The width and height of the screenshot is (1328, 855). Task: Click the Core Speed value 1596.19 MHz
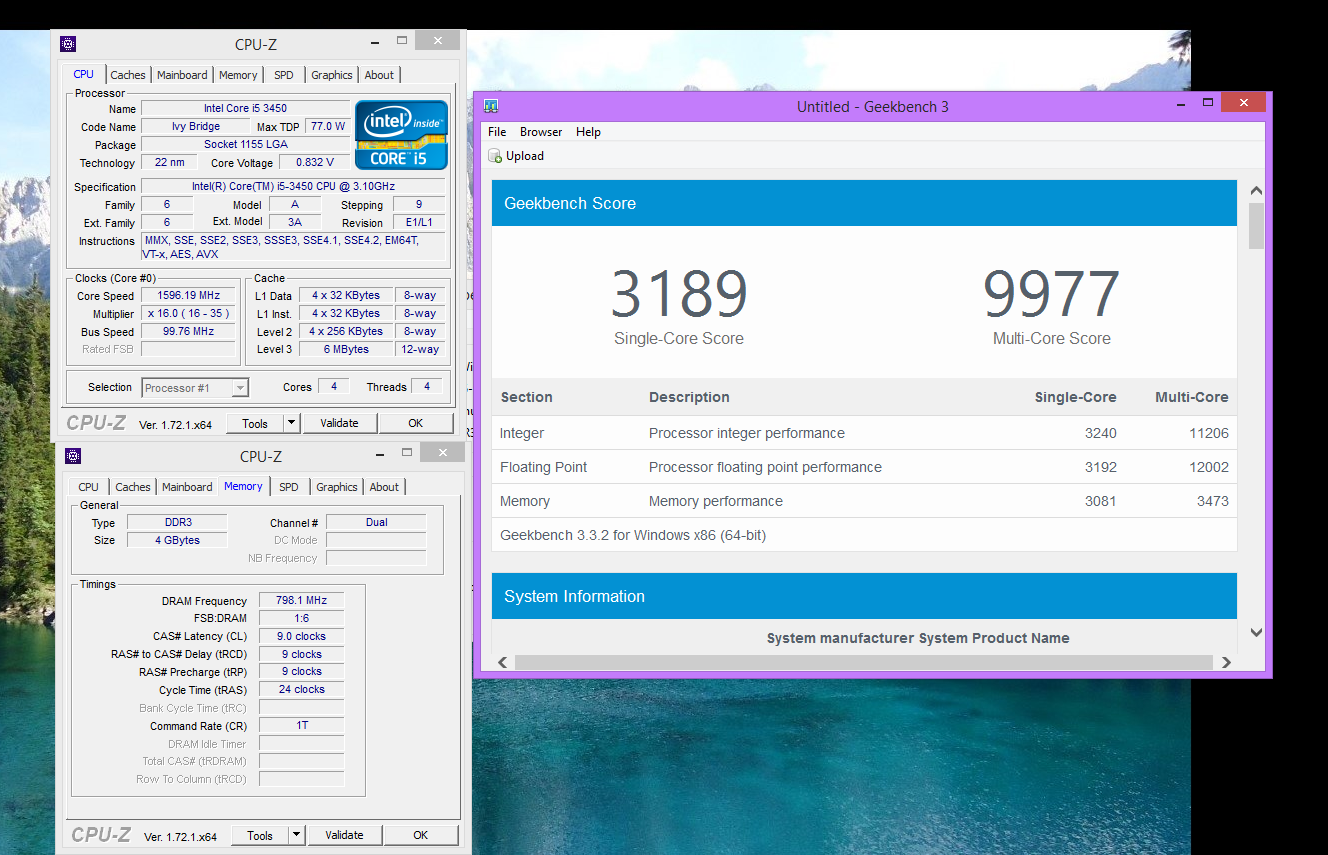tap(189, 296)
